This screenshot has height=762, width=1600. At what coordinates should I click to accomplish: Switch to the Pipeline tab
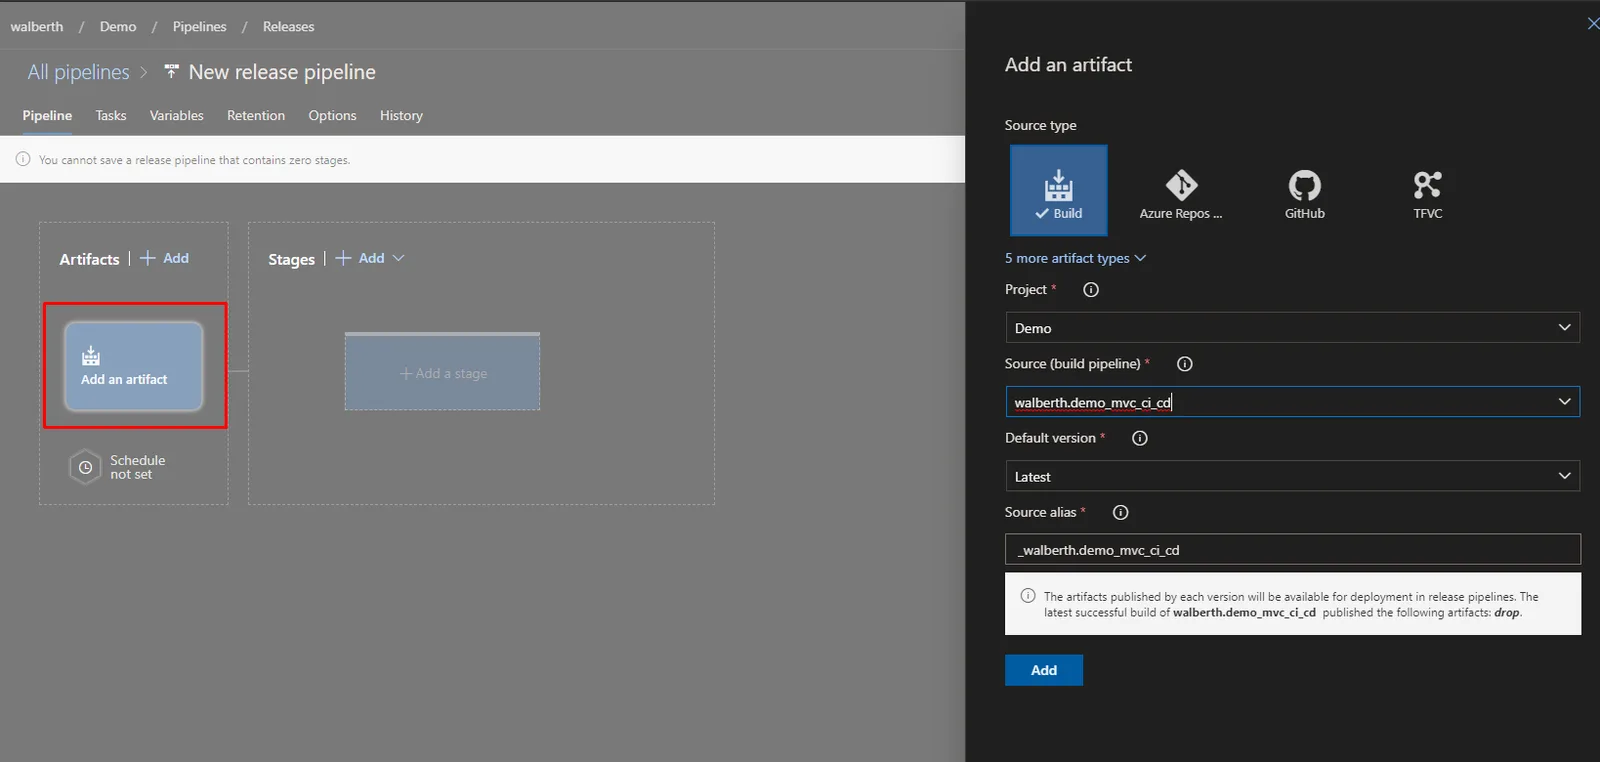pos(47,116)
